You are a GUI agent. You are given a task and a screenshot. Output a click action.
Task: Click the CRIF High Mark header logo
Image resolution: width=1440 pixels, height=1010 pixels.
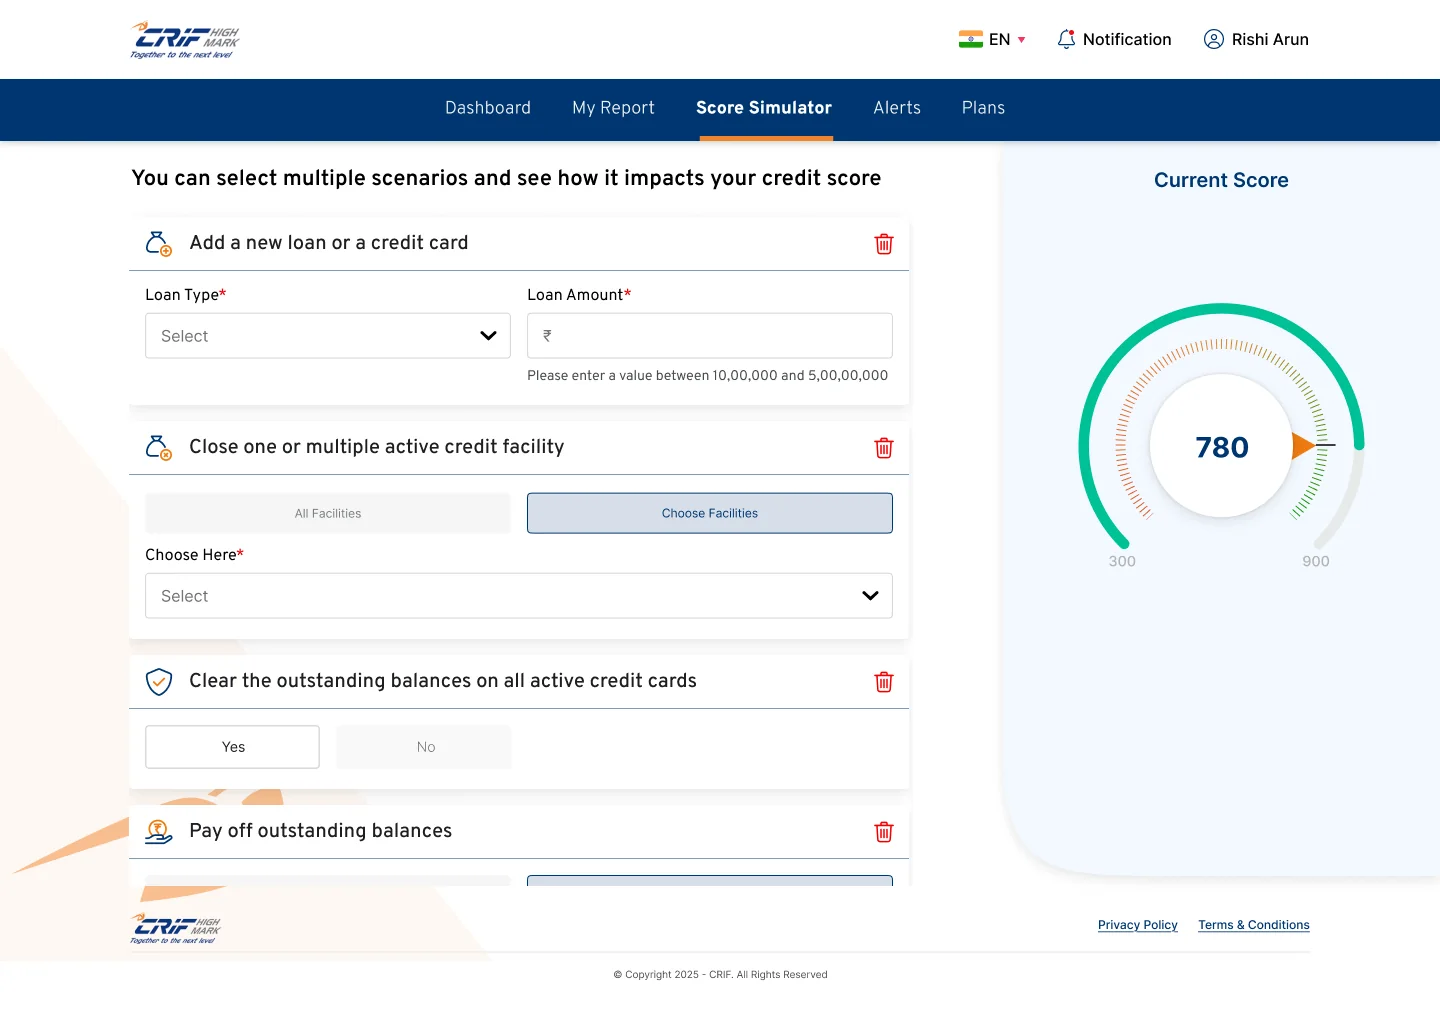(185, 40)
